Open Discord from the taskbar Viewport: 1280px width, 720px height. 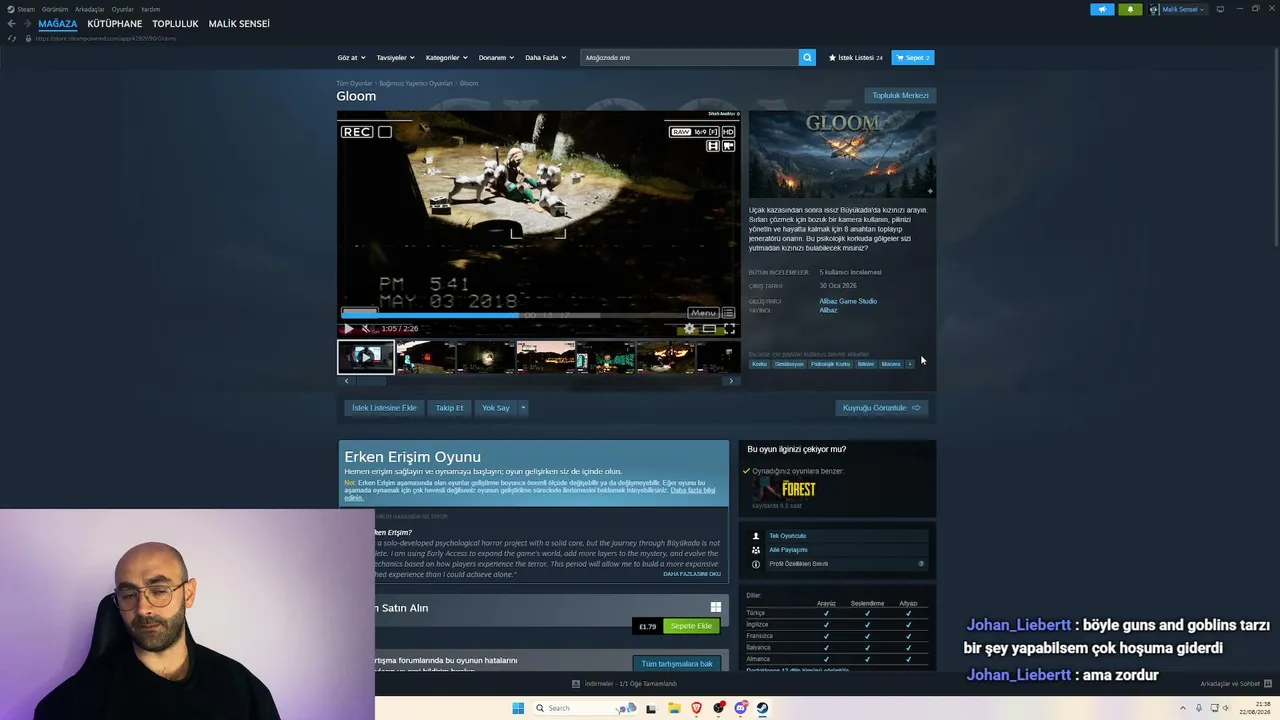[740, 708]
